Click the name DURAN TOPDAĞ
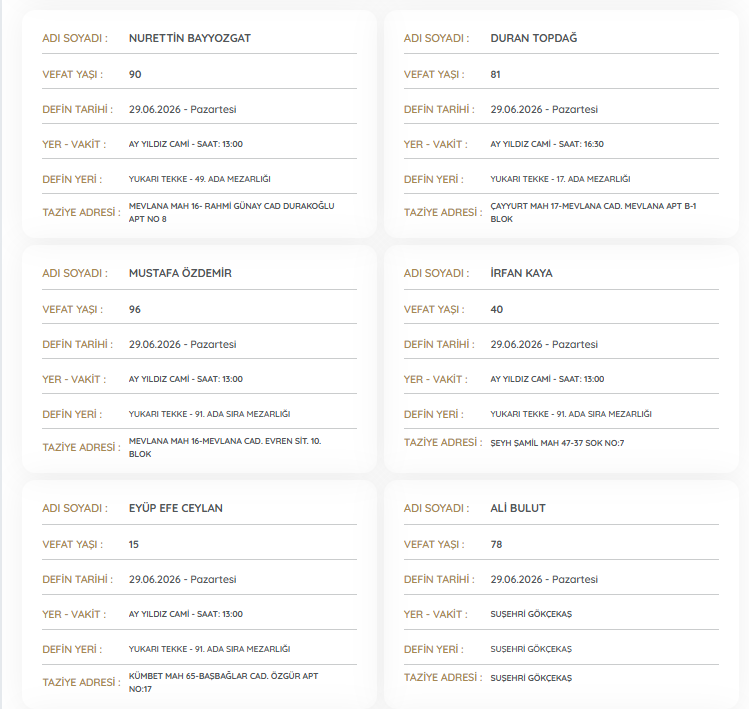This screenshot has height=709, width=749. [x=534, y=38]
